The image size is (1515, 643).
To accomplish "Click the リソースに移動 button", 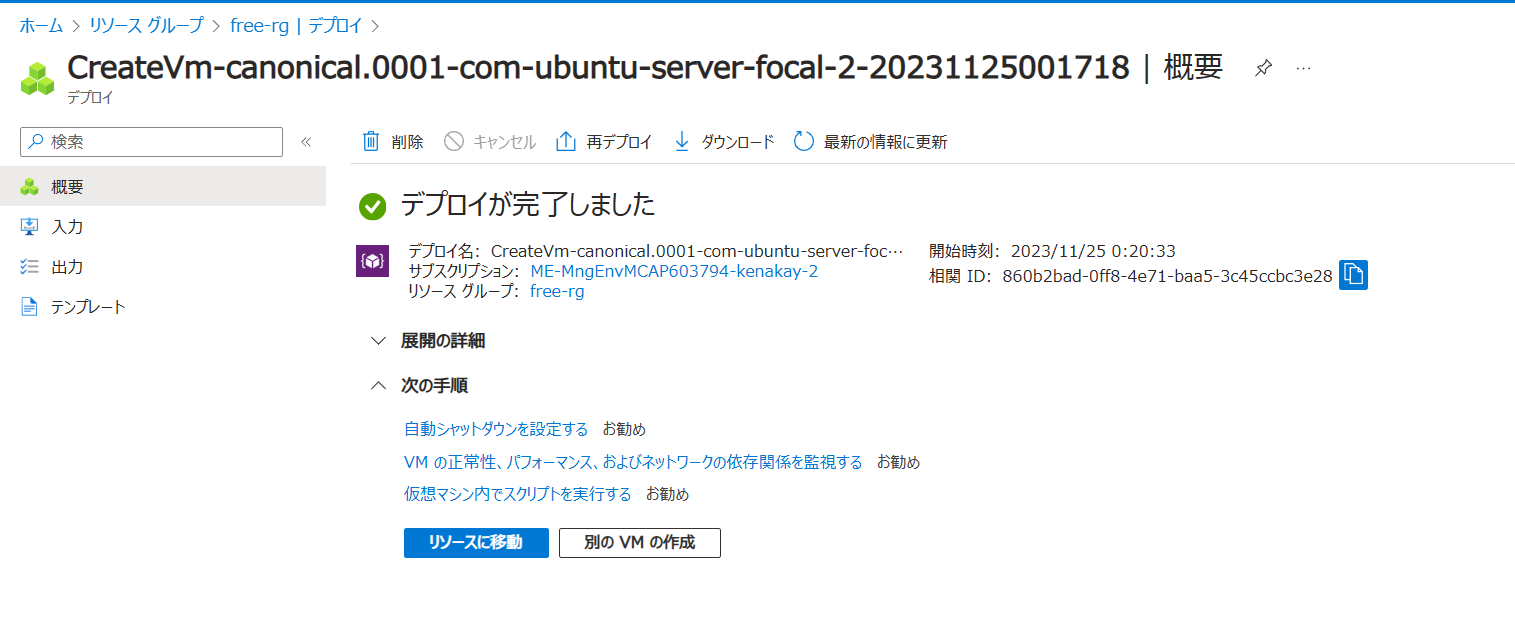I will [x=476, y=543].
